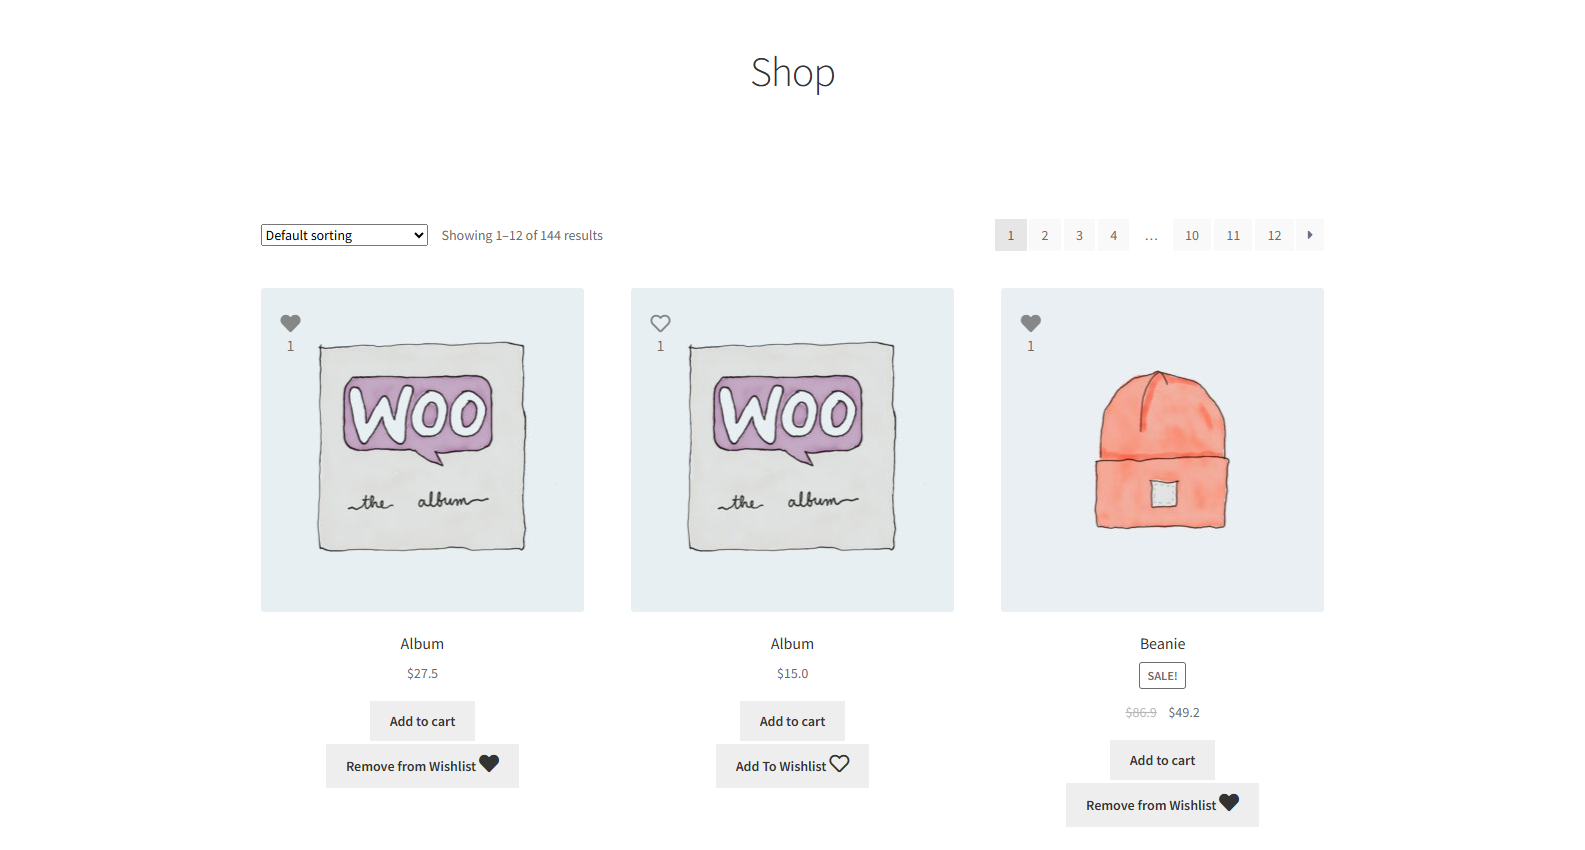Viewport: 1585px width, 850px height.
Task: Go to page 2 of results
Action: (1044, 235)
